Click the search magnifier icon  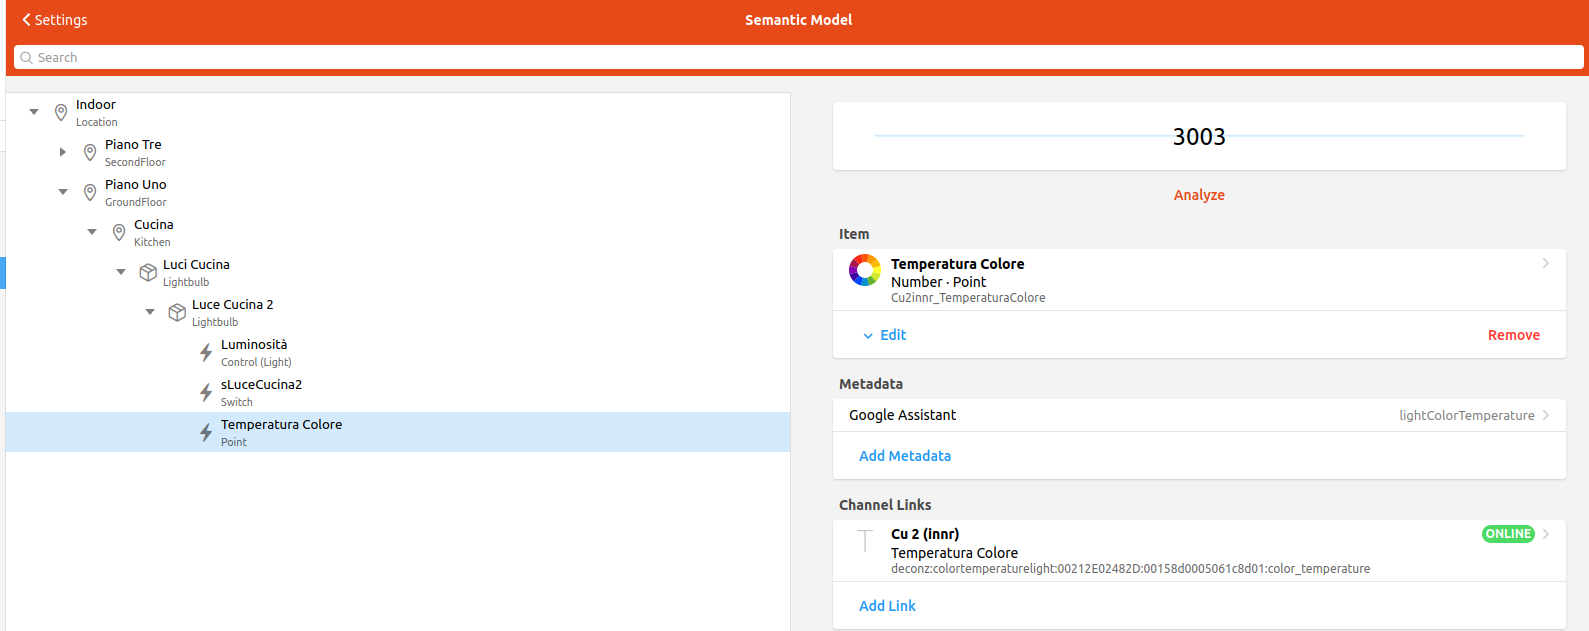(x=27, y=58)
